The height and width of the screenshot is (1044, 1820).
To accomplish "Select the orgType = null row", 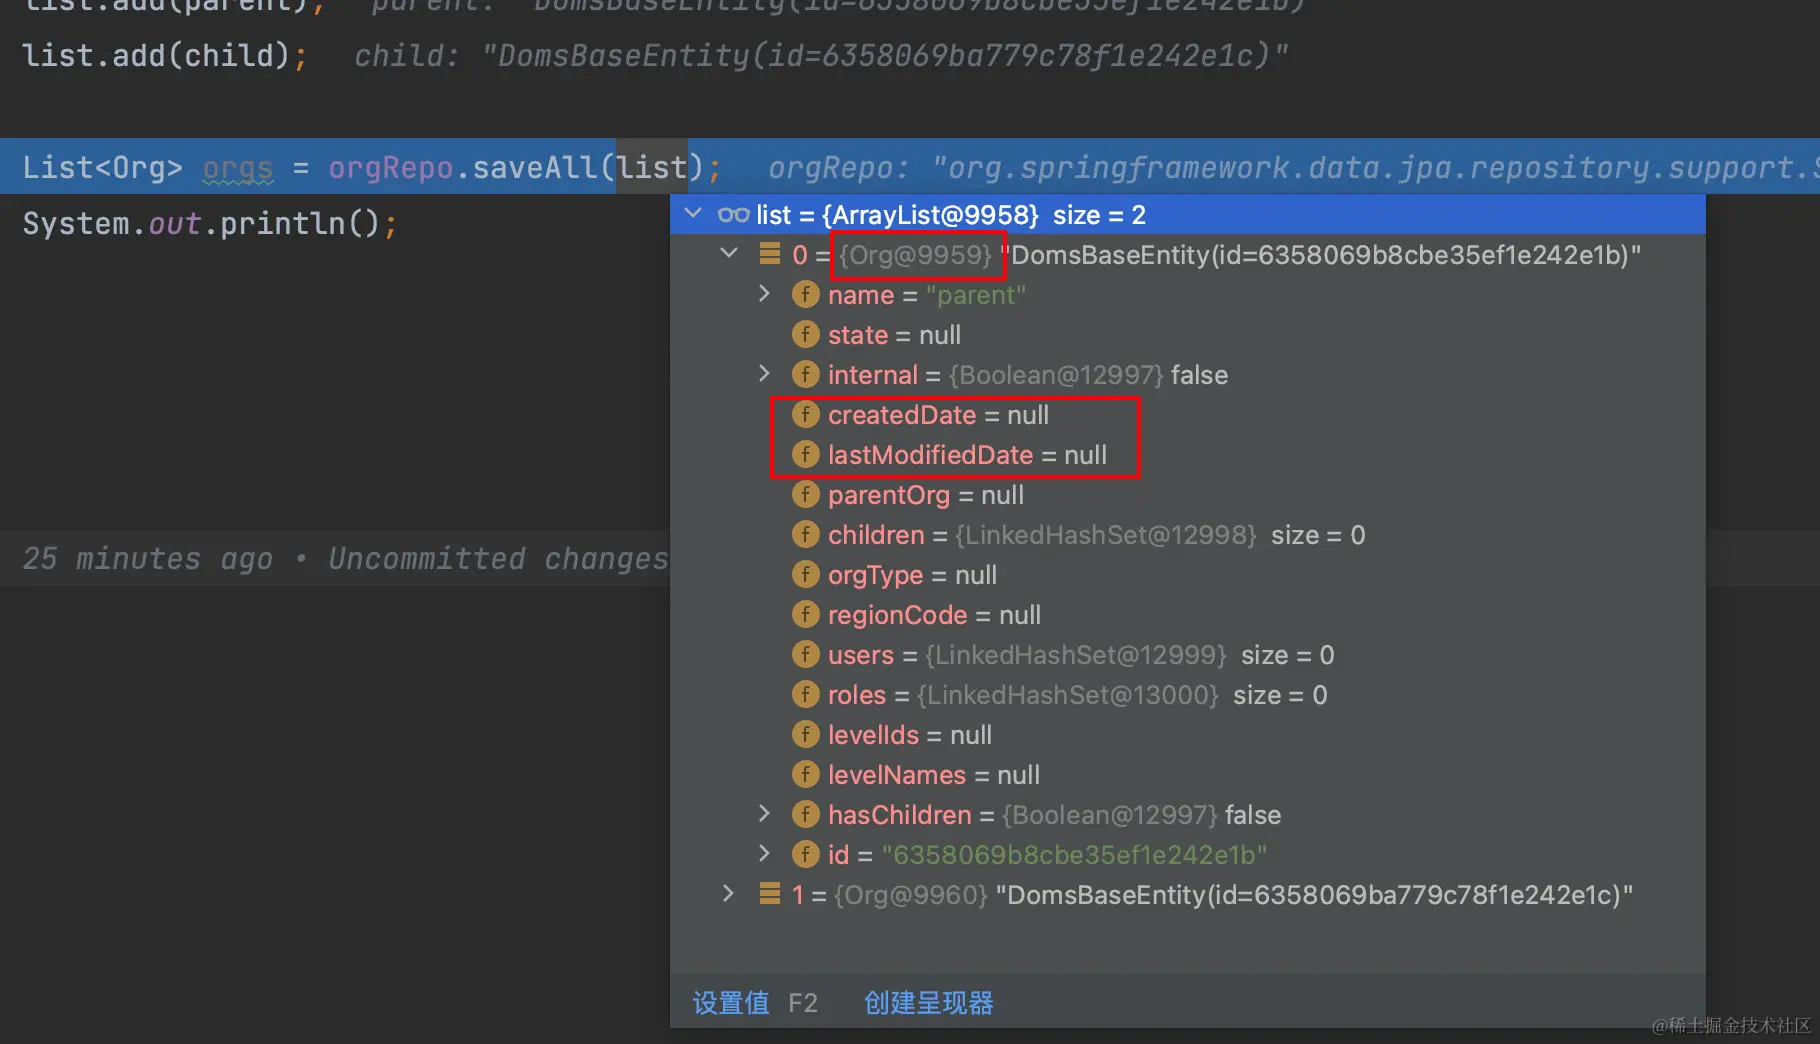I will pyautogui.click(x=1188, y=574).
